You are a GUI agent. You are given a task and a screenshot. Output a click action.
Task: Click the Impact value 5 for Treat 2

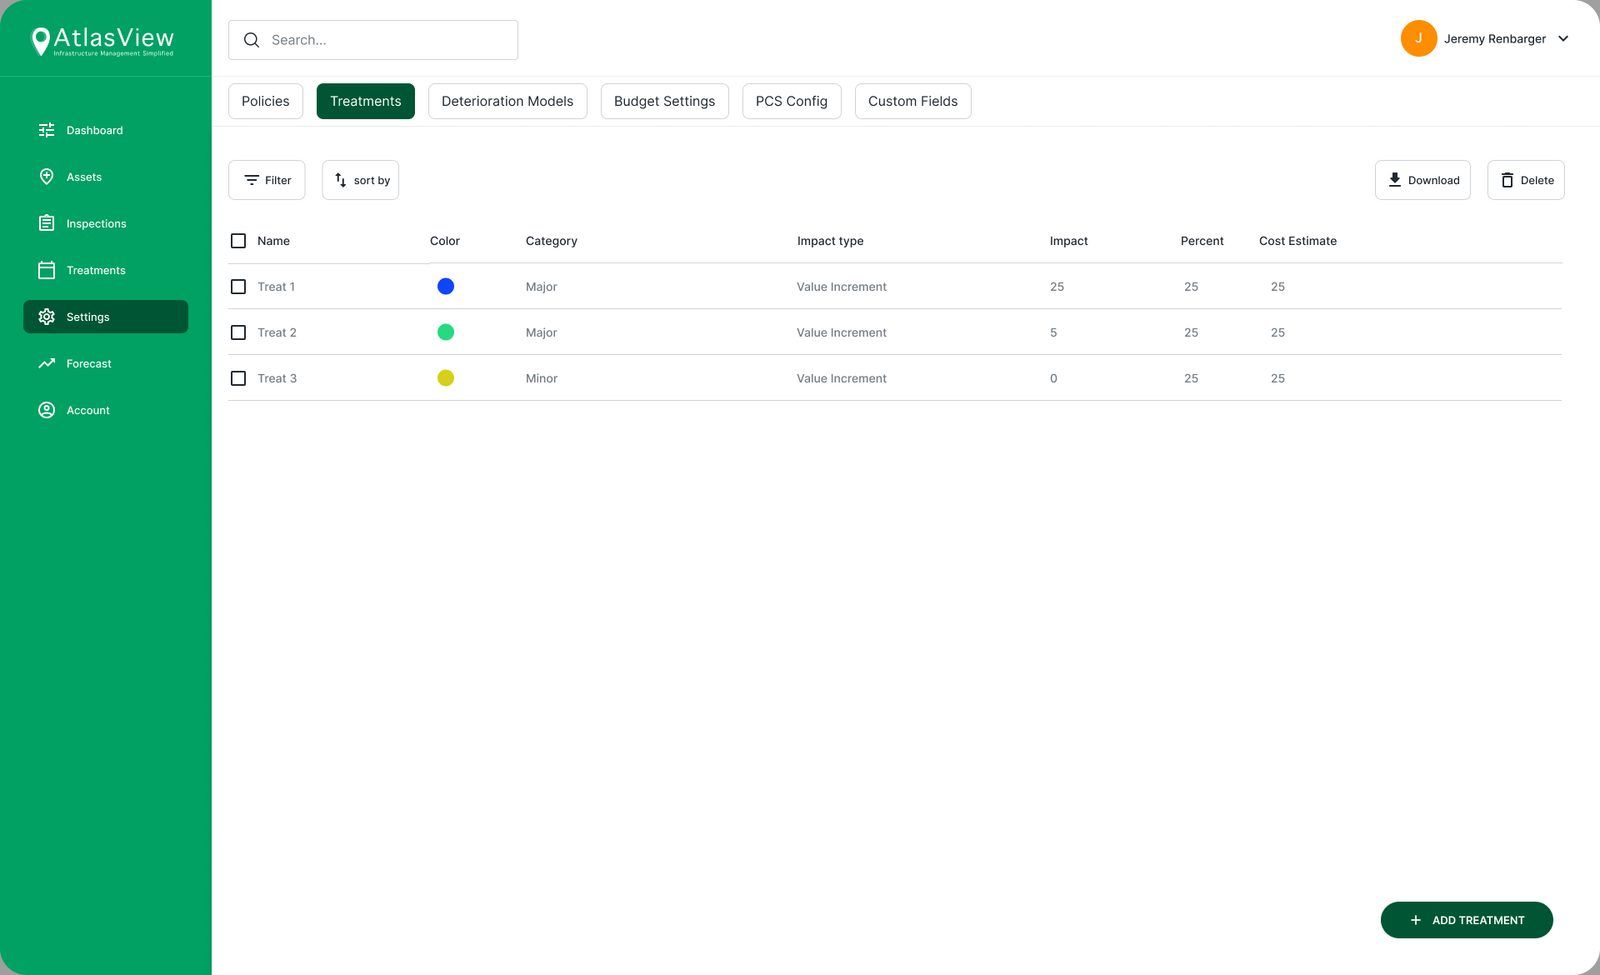(1053, 333)
